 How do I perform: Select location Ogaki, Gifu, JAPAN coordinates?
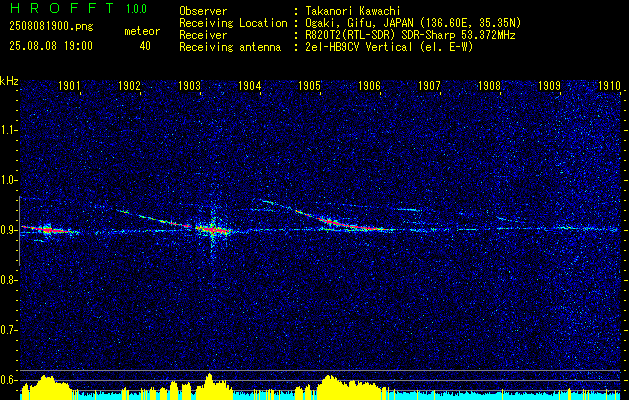(413, 23)
